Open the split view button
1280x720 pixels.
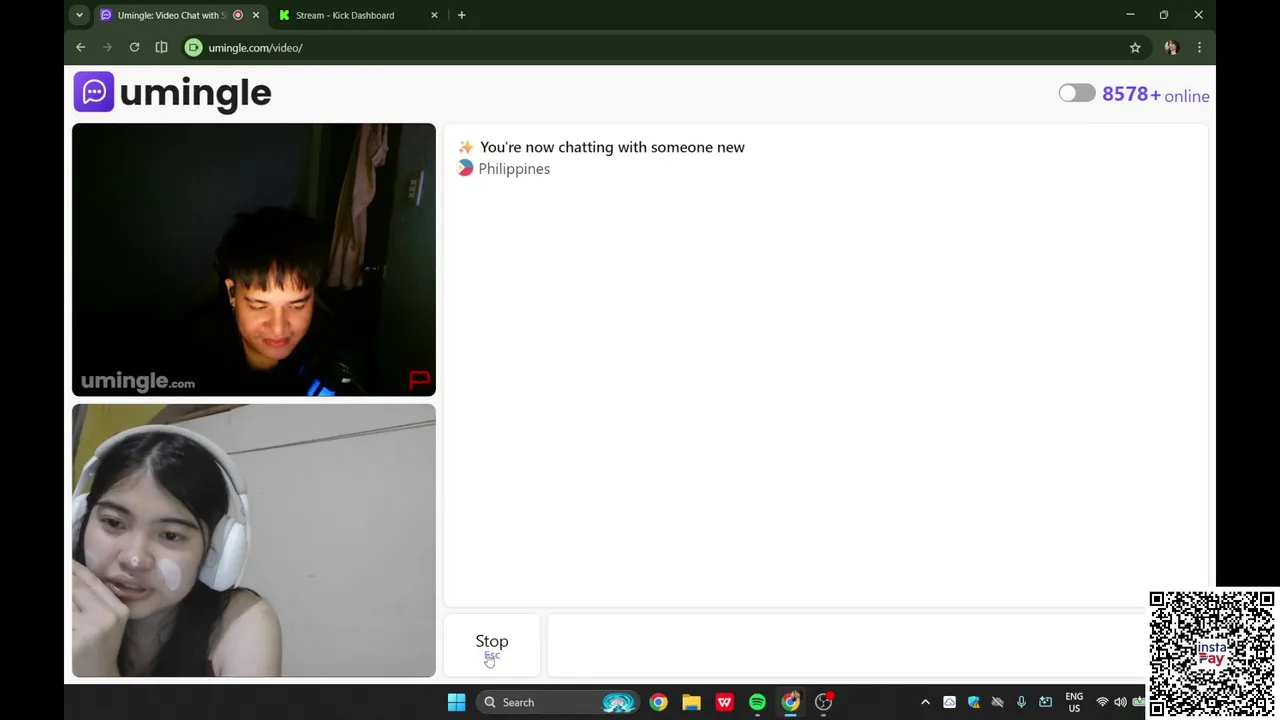(161, 47)
